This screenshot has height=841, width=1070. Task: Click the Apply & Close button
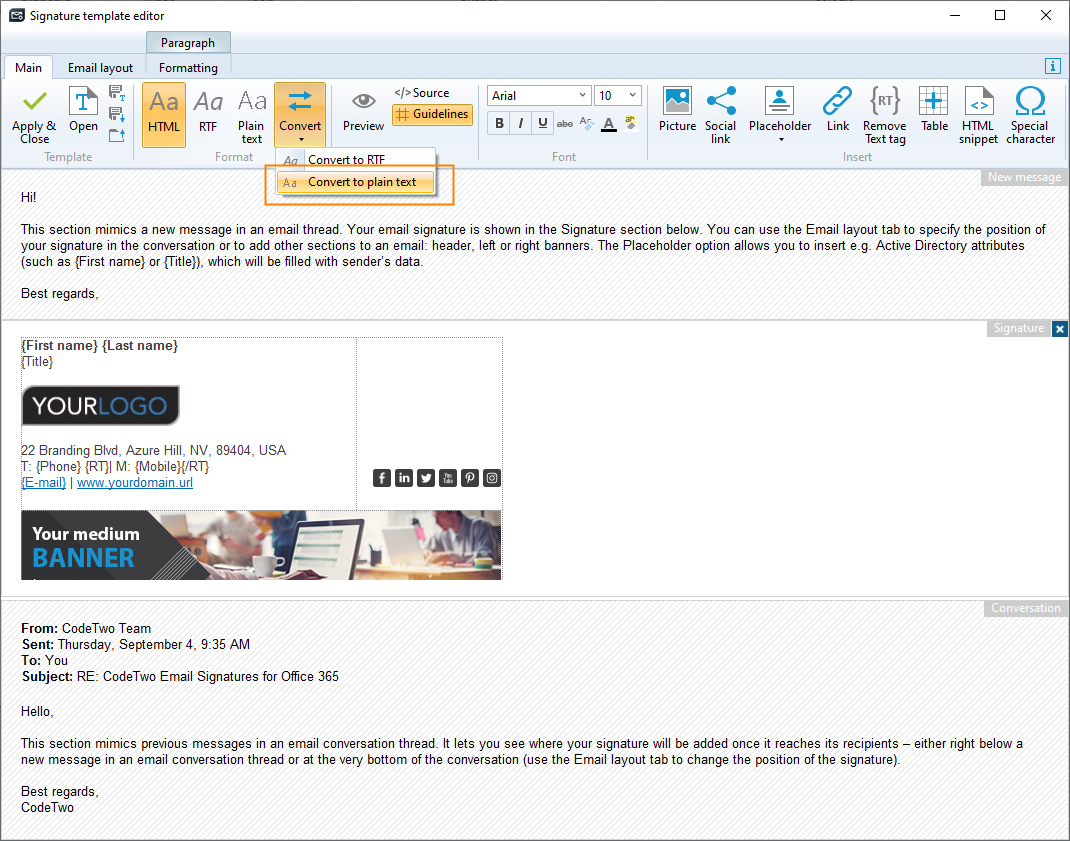point(33,115)
